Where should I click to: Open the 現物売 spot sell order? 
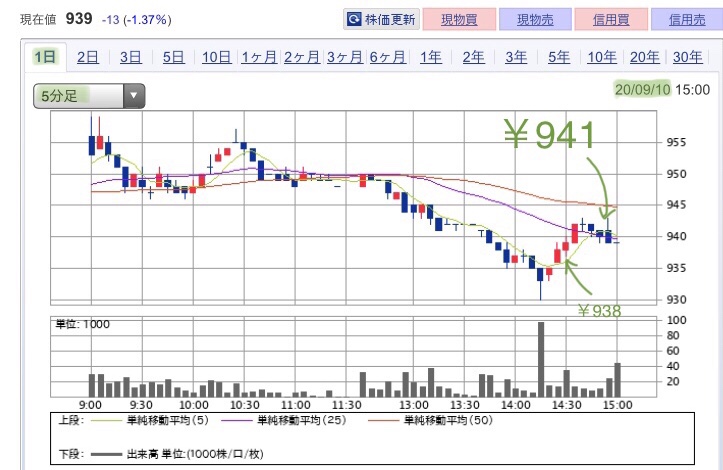[535, 19]
